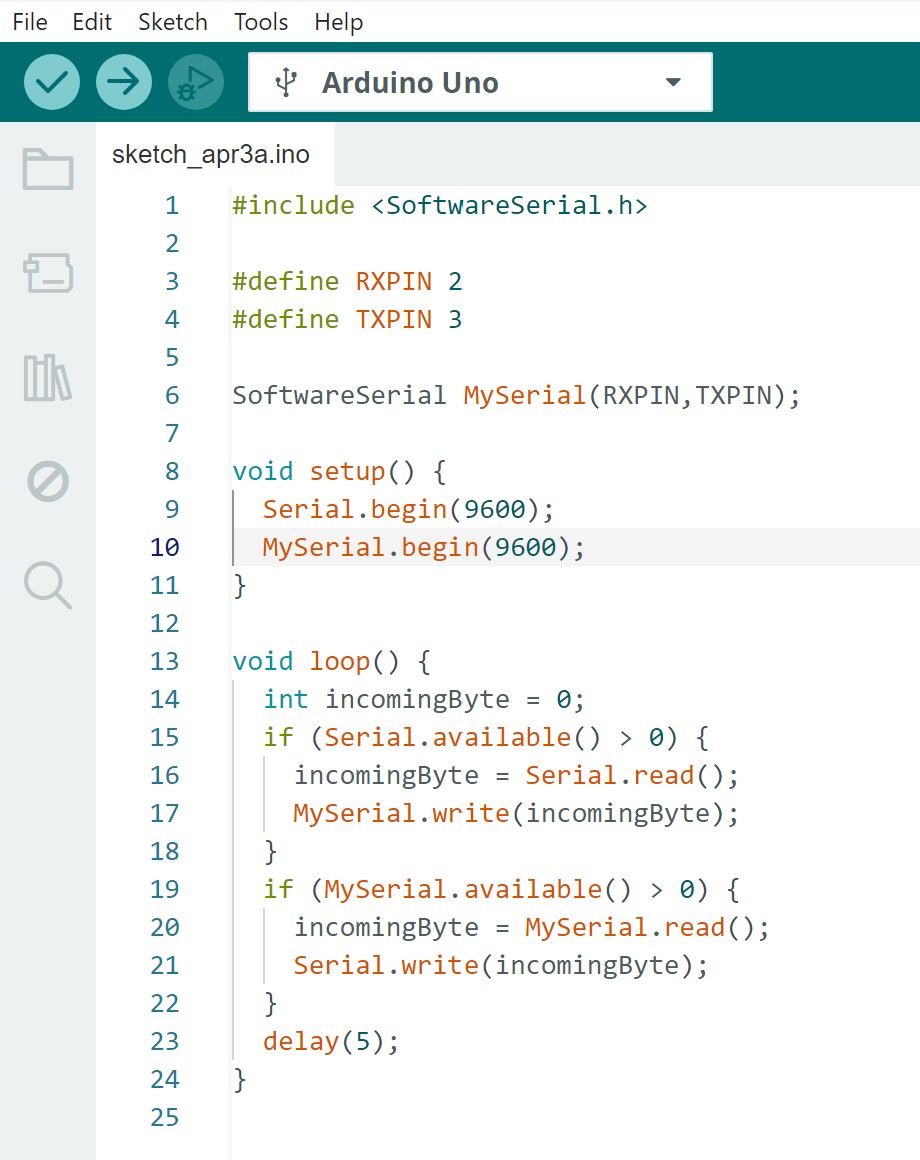Click the SoftwareSerial.h include text

[x=510, y=206]
